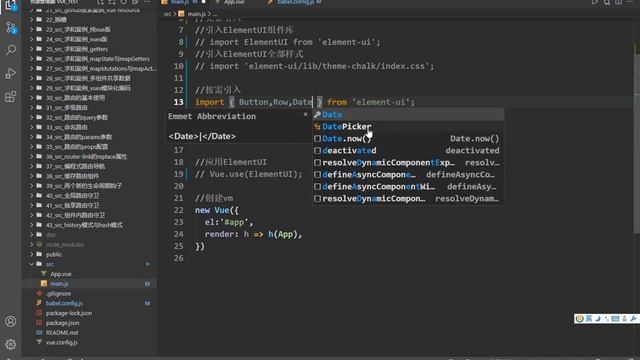Expand the public folder
Viewport: 640px width, 360px height.
pyautogui.click(x=31, y=254)
